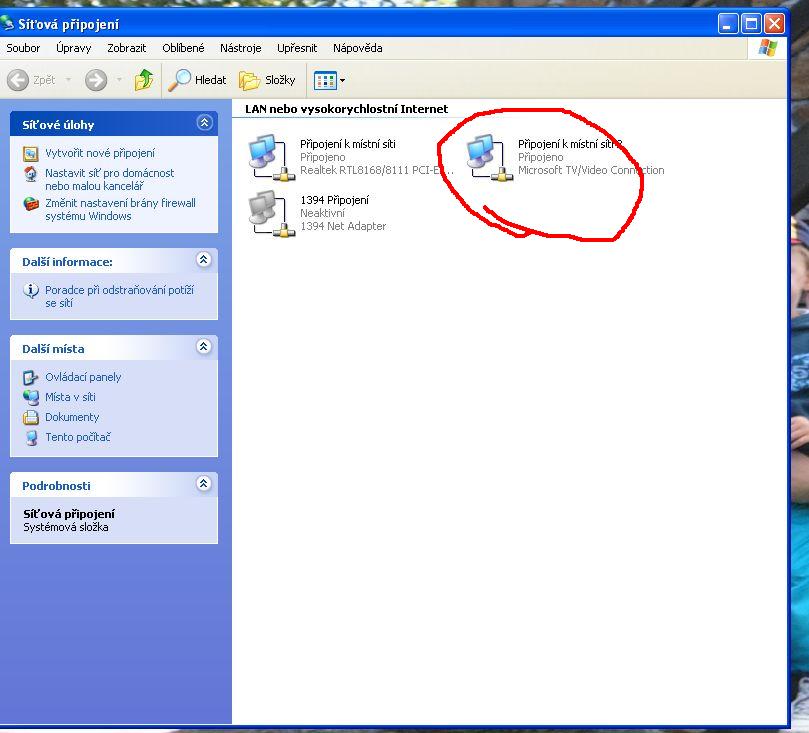Go to Ovládací panely link
This screenshot has width=809, height=733.
[x=83, y=377]
